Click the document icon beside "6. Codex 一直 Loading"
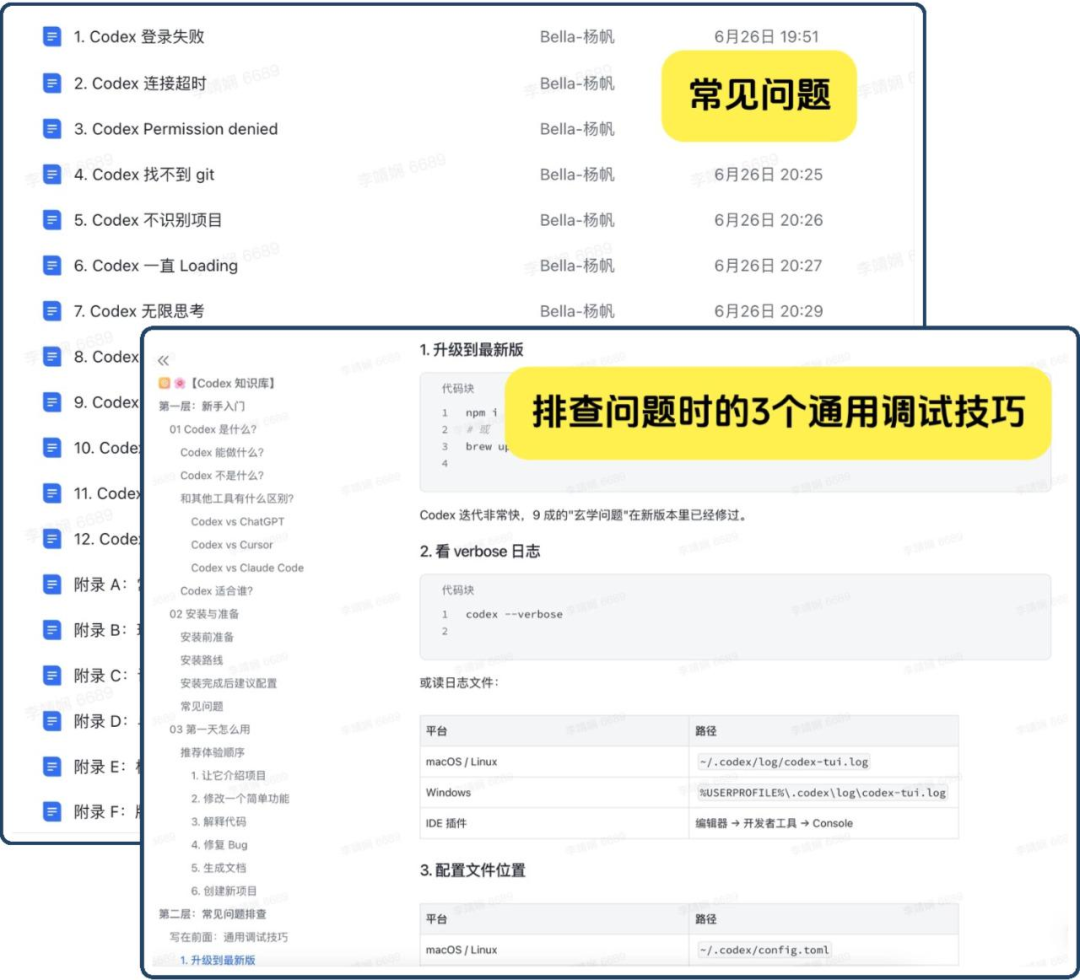Image resolution: width=1080 pixels, height=980 pixels. (x=52, y=265)
